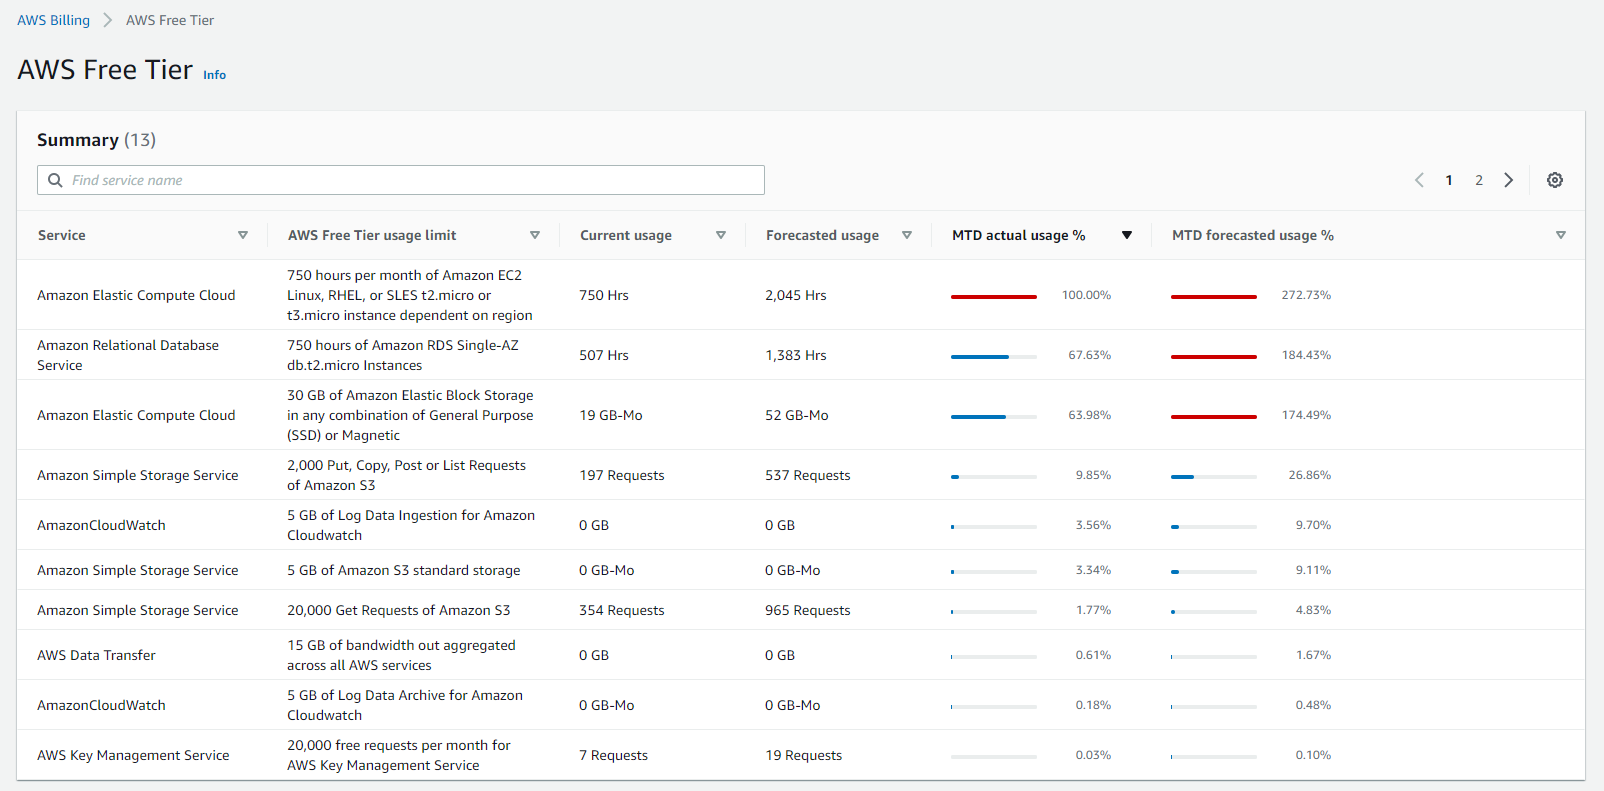Viewport: 1604px width, 791px height.
Task: Click '19 GB-Mo' current usage value
Action: click(611, 415)
